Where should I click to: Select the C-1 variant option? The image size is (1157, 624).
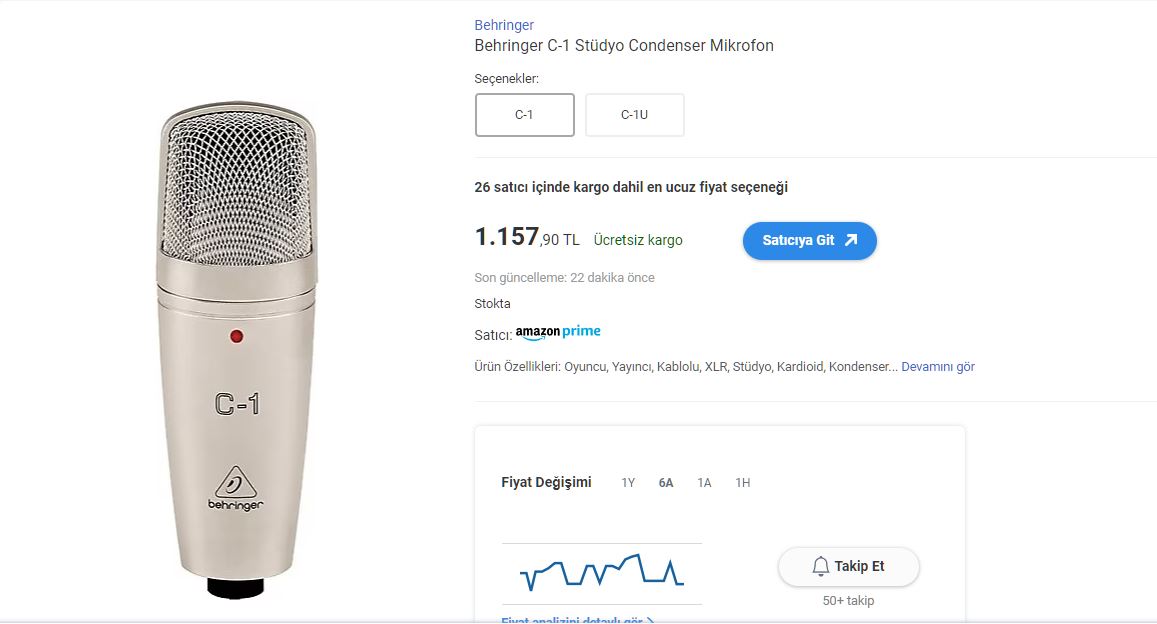(x=524, y=115)
